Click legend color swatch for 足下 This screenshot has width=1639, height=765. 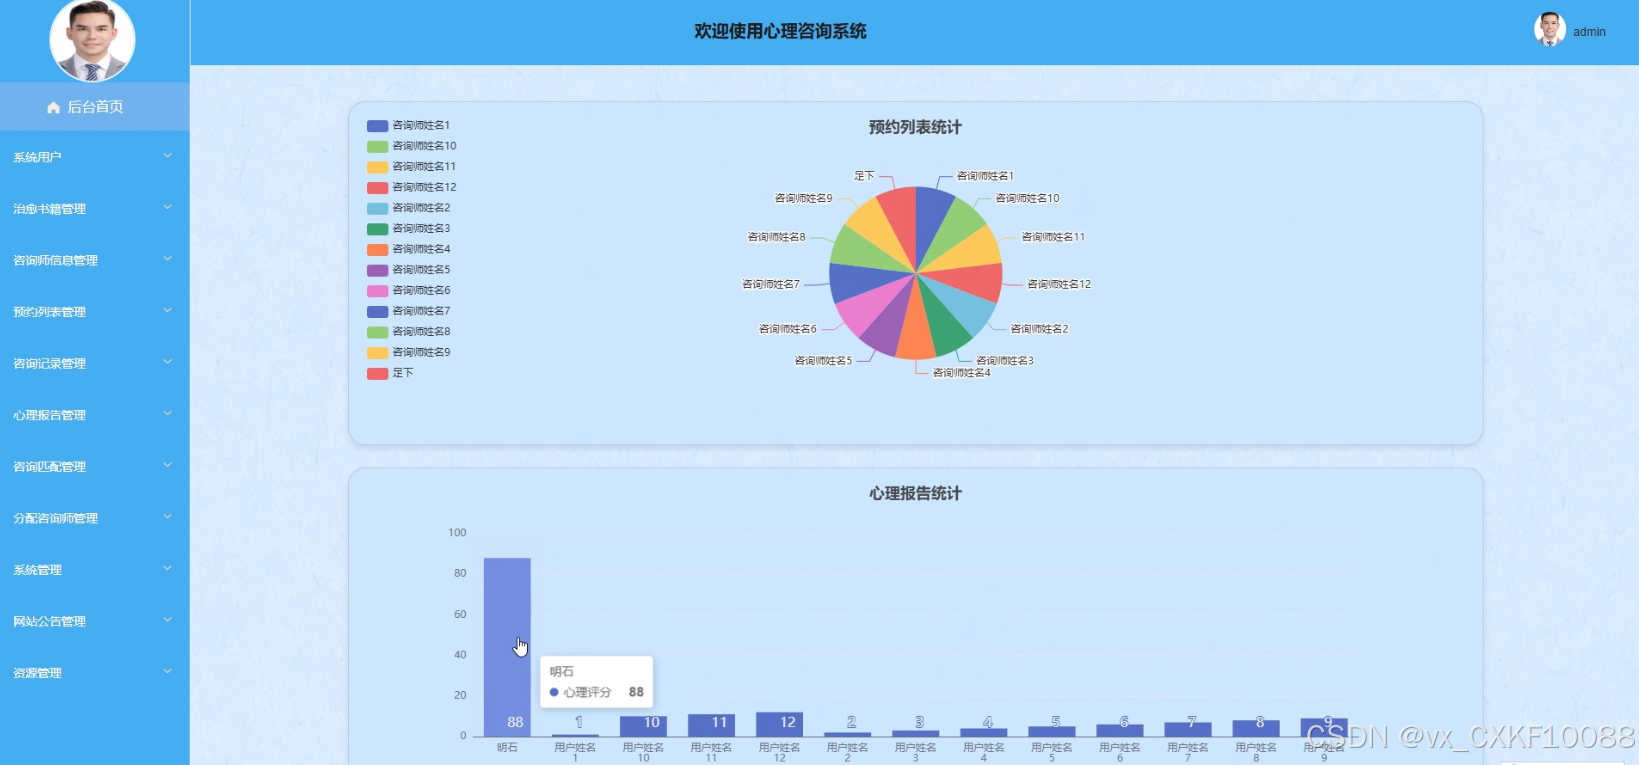[377, 373]
